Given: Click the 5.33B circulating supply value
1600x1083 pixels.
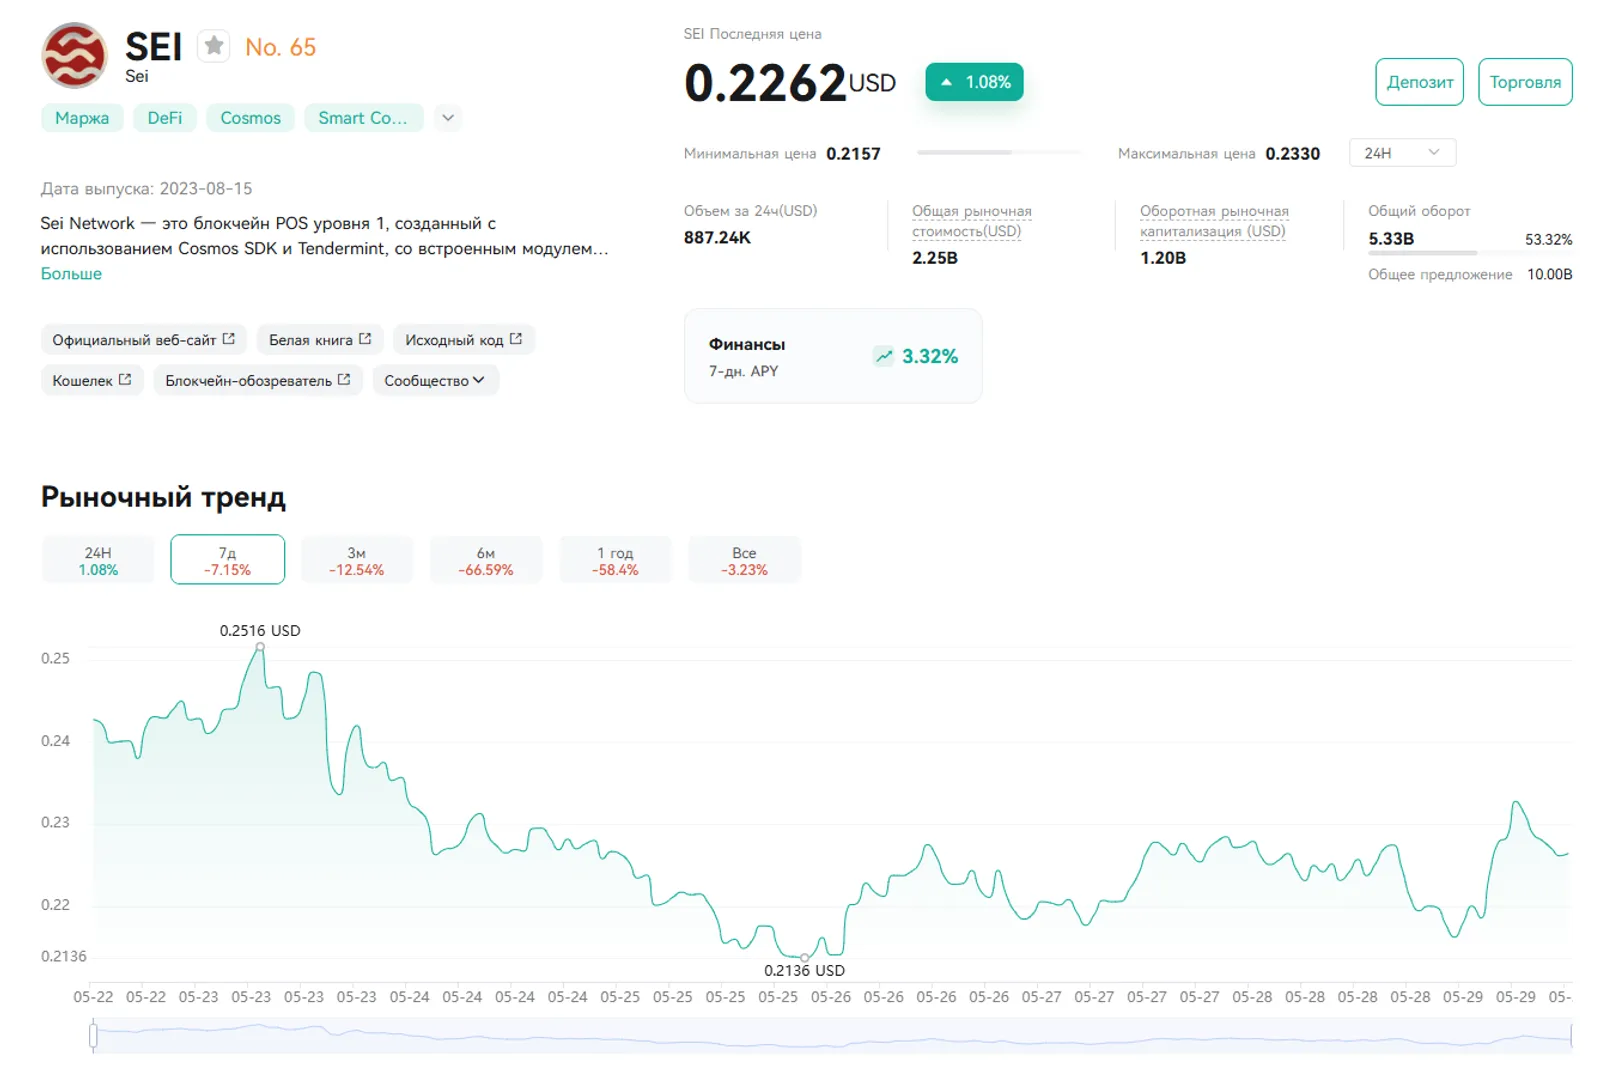Looking at the screenshot, I should point(1391,239).
